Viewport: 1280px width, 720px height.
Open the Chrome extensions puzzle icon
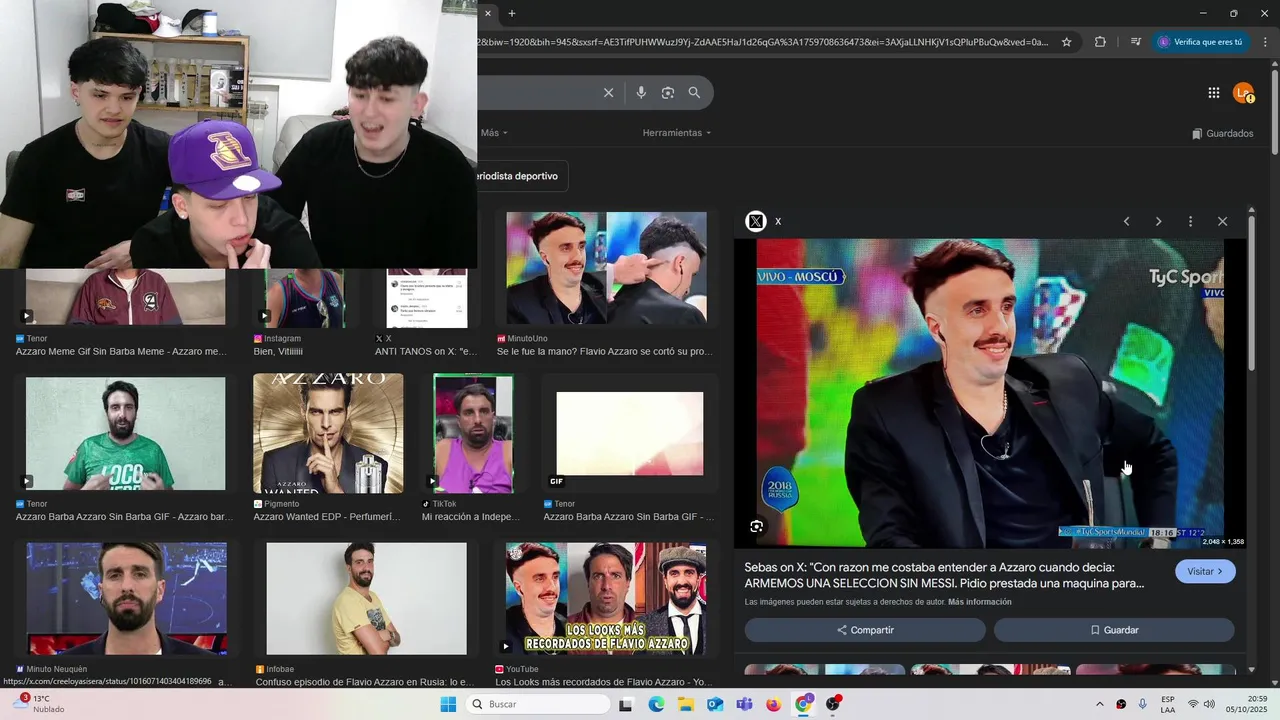tap(1101, 42)
